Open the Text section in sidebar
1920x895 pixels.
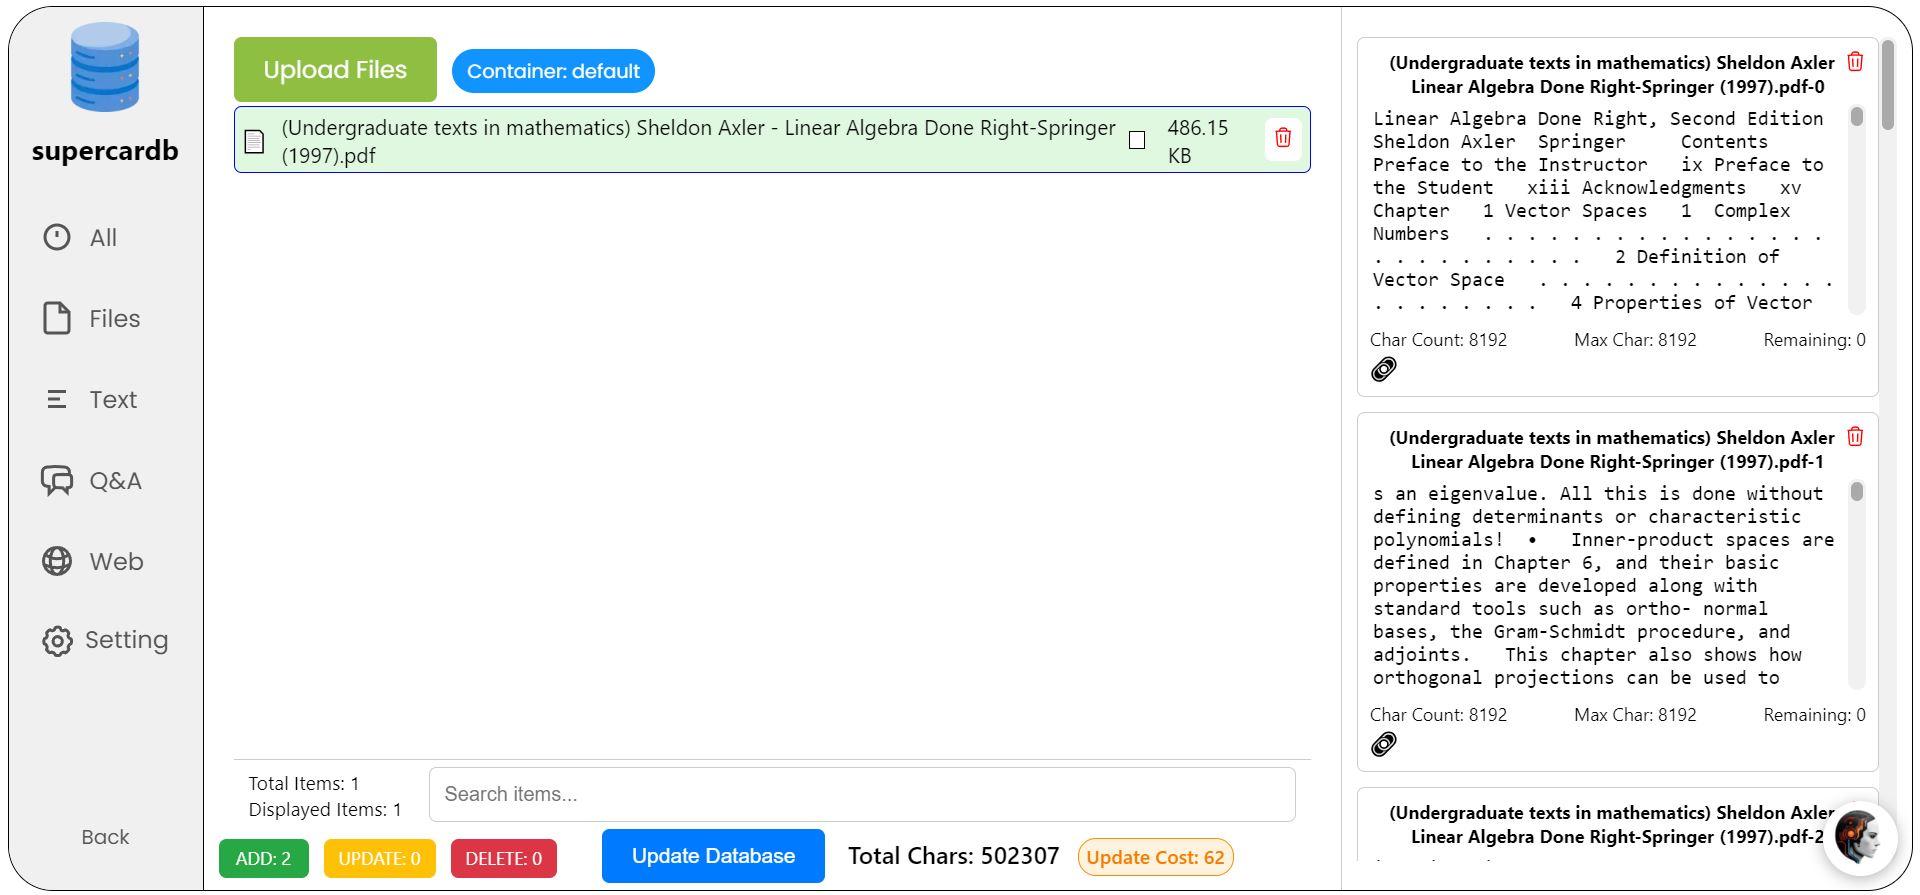(x=92, y=399)
